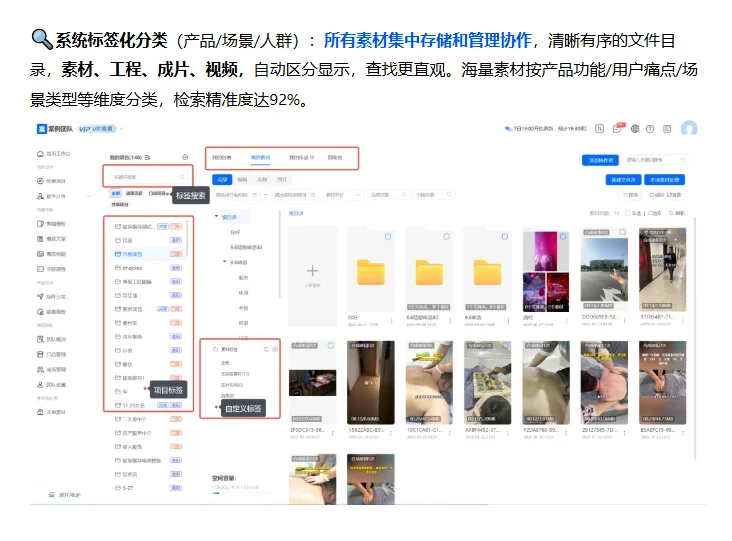
Task: Tick the 93105481-71 video checkbox
Action: 681,232
